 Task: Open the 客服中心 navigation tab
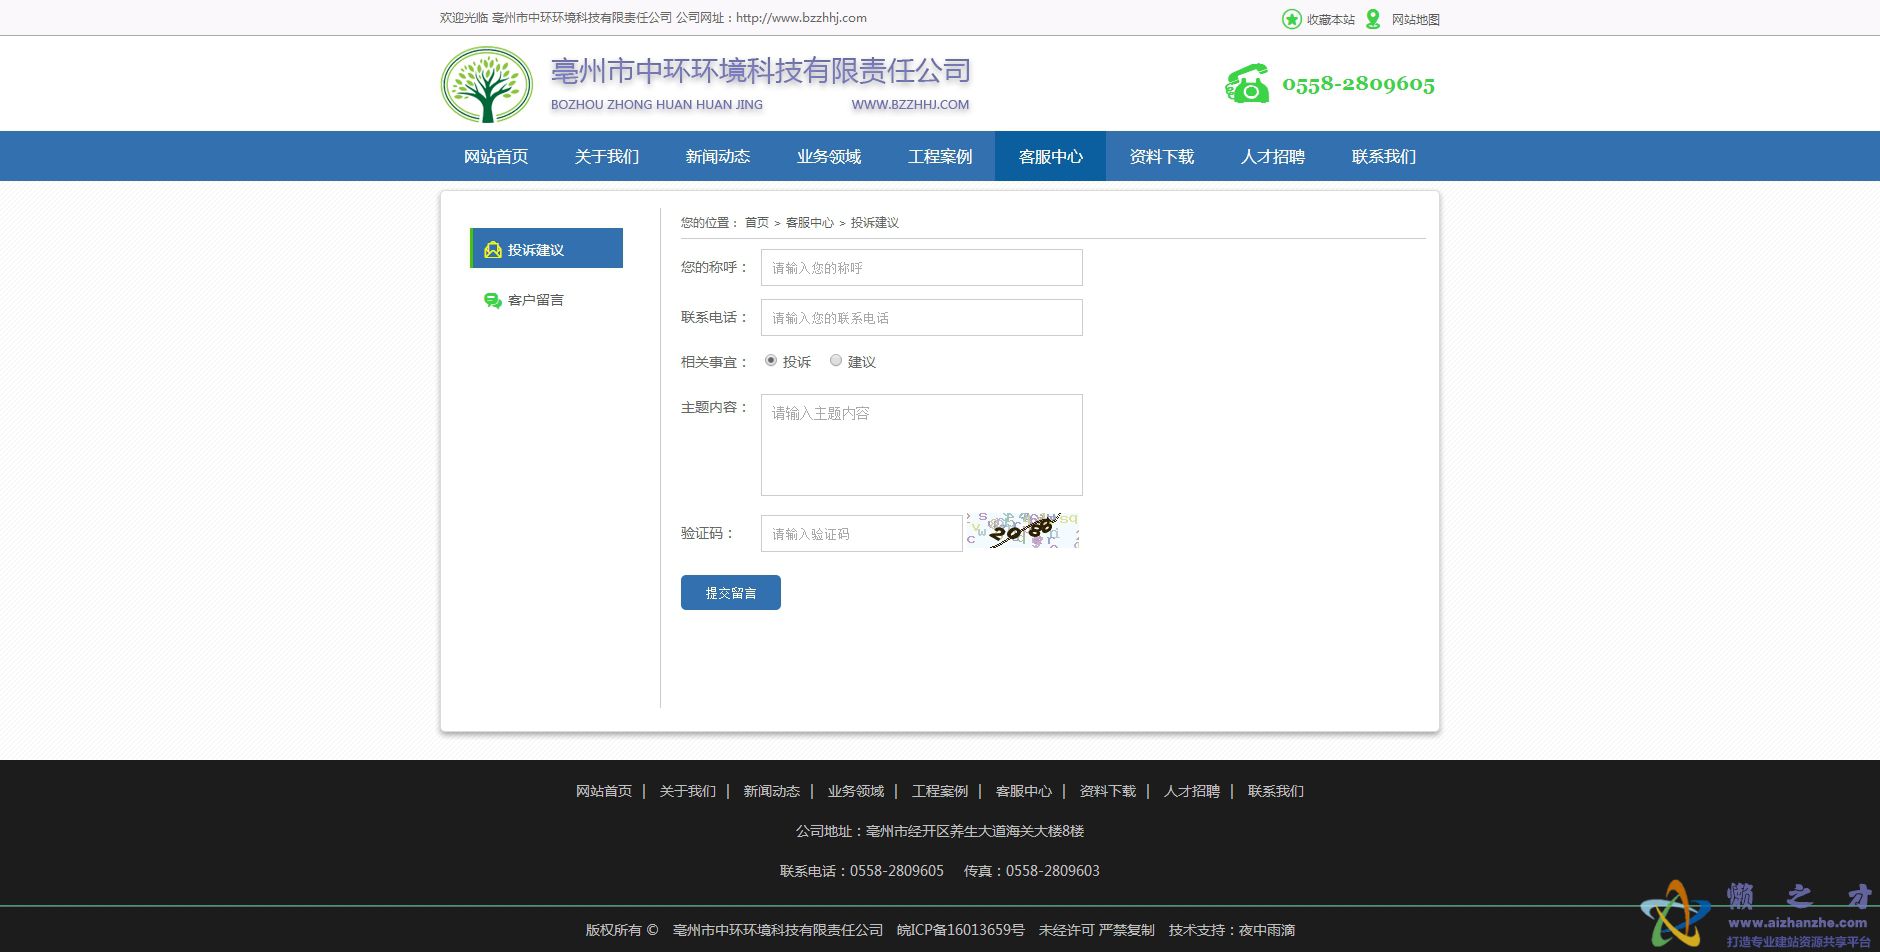point(1050,157)
